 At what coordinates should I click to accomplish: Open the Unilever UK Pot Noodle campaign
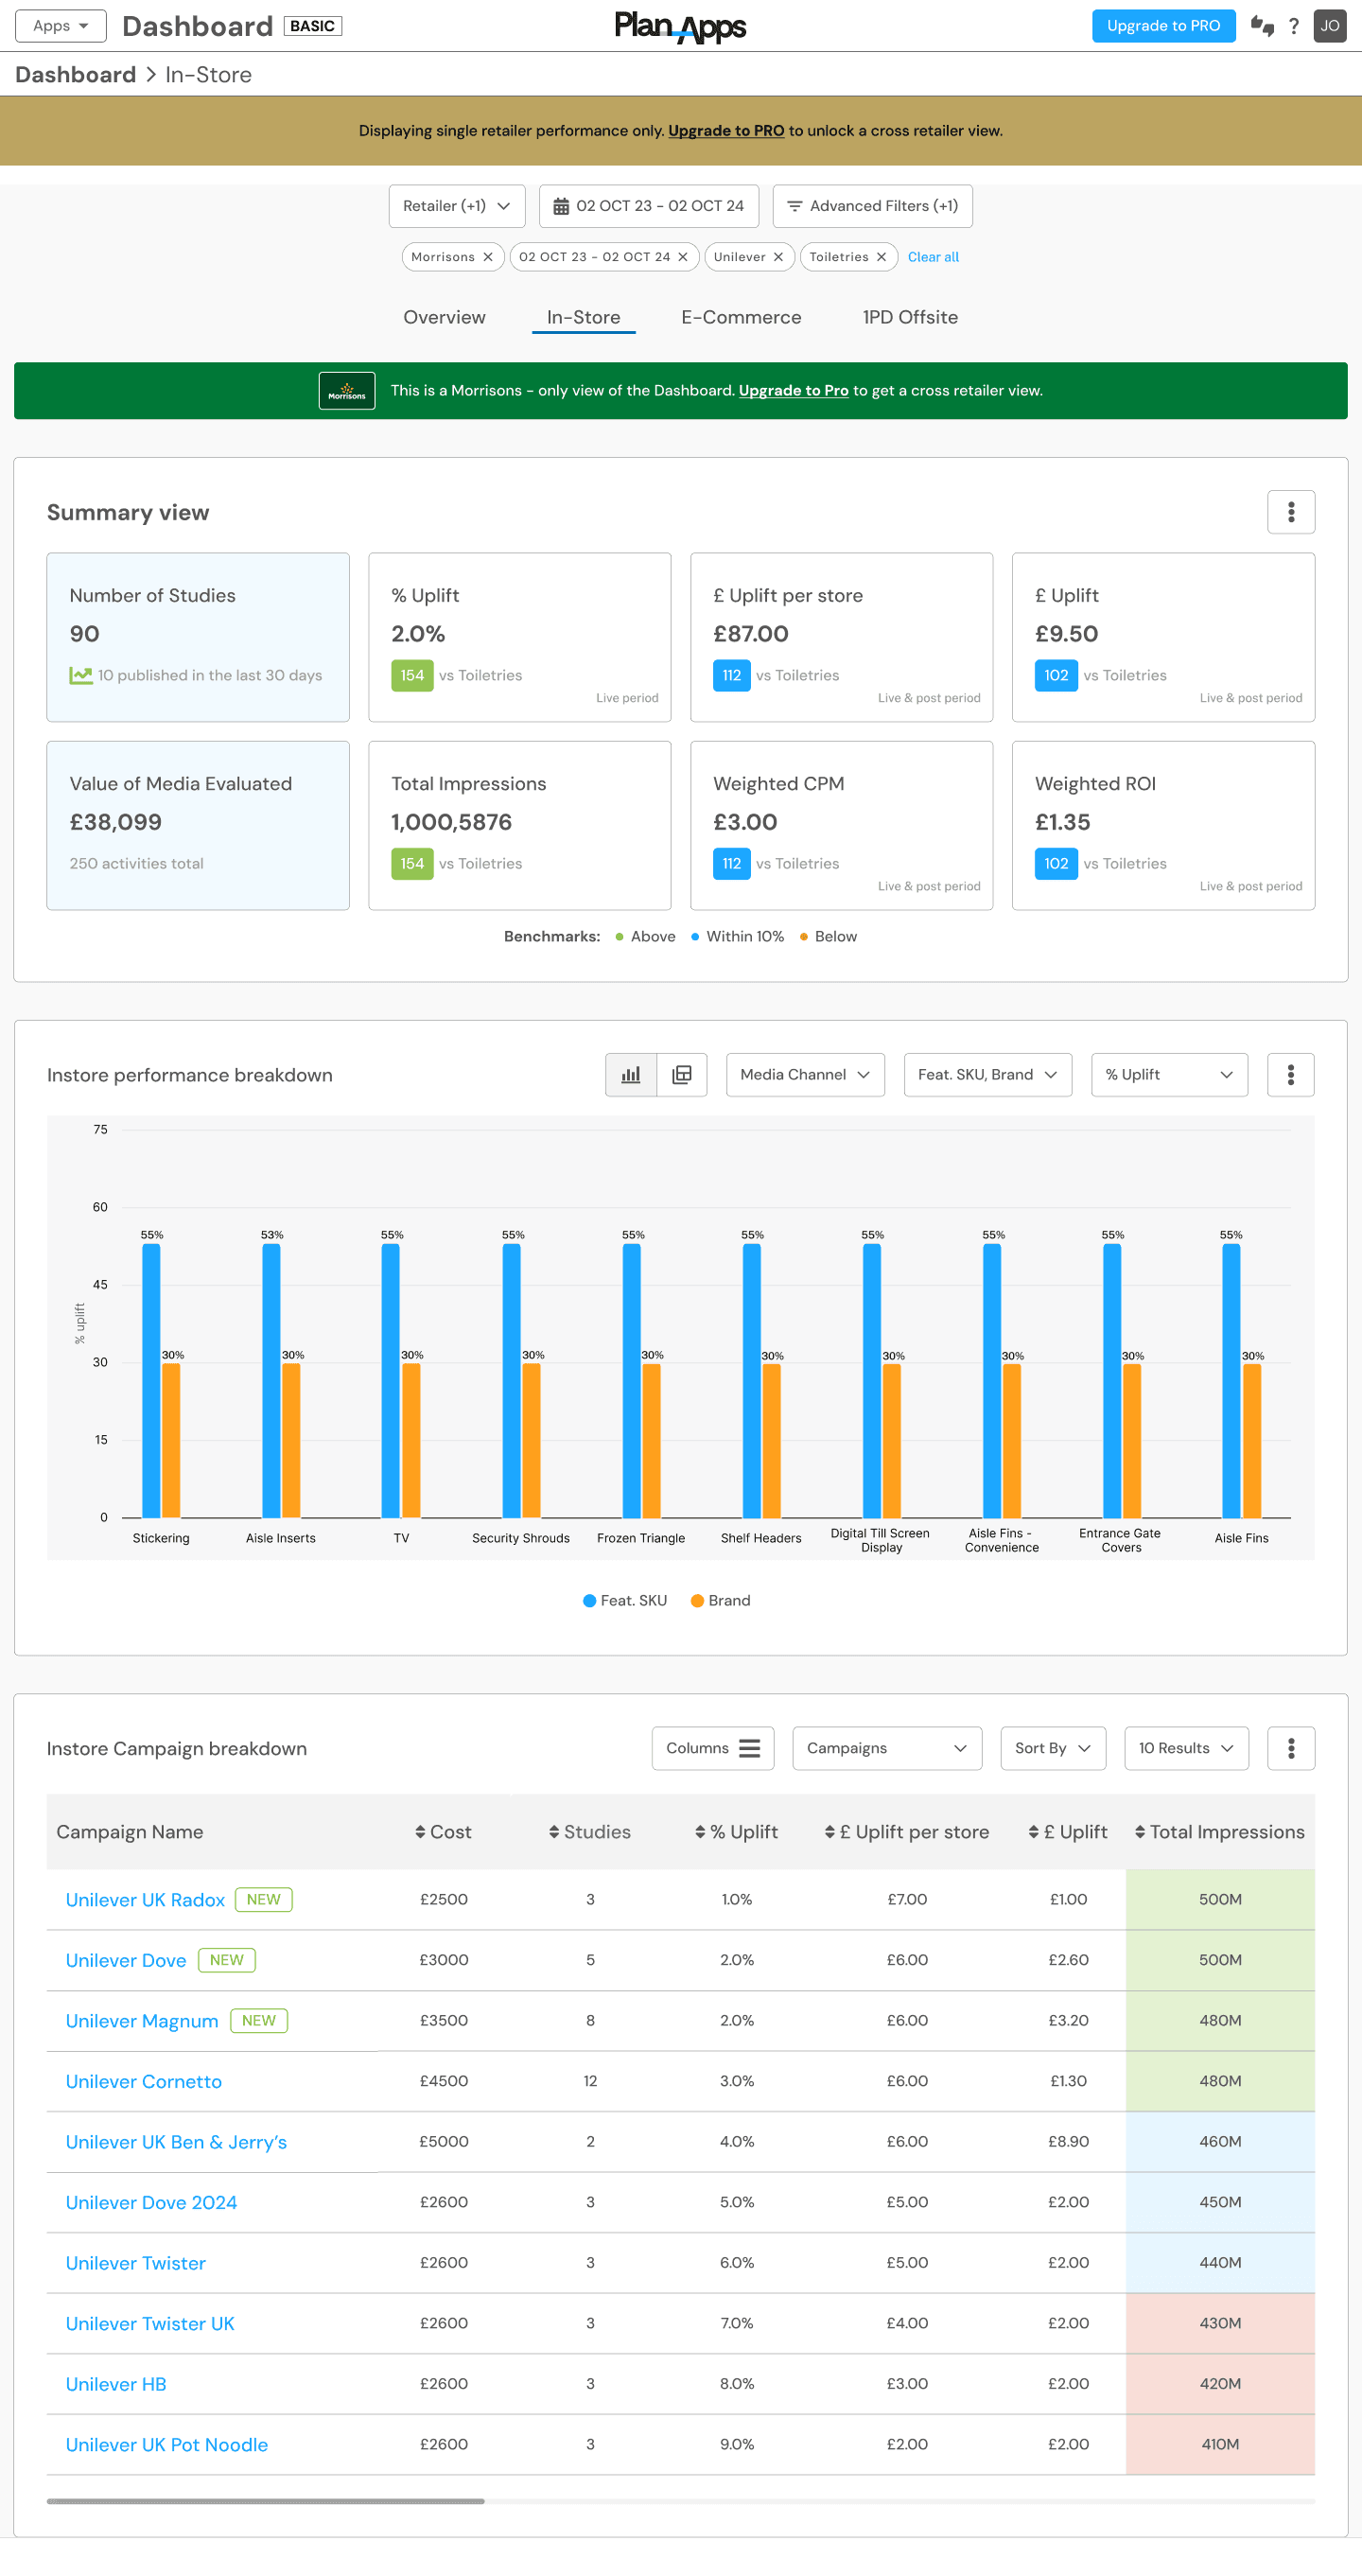[167, 2445]
